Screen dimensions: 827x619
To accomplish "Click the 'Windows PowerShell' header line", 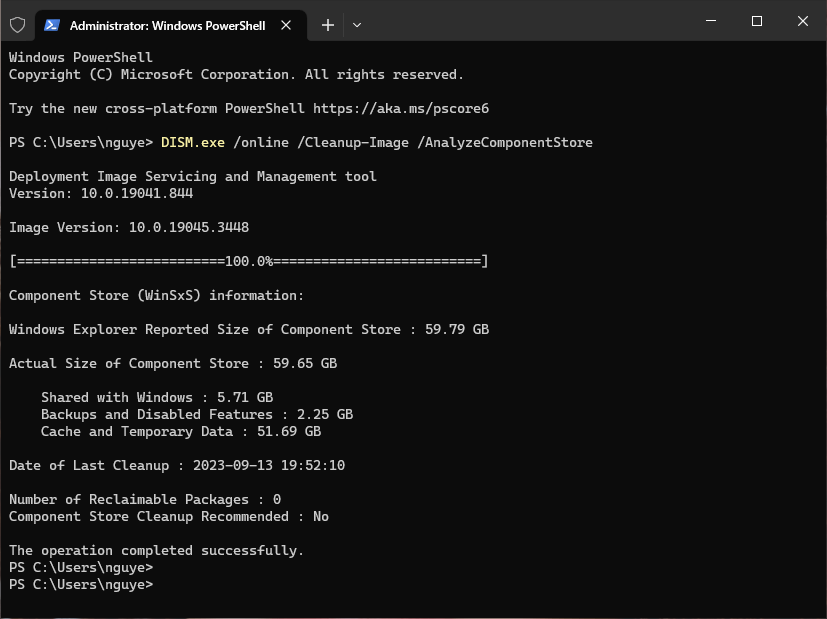I will (x=81, y=57).
